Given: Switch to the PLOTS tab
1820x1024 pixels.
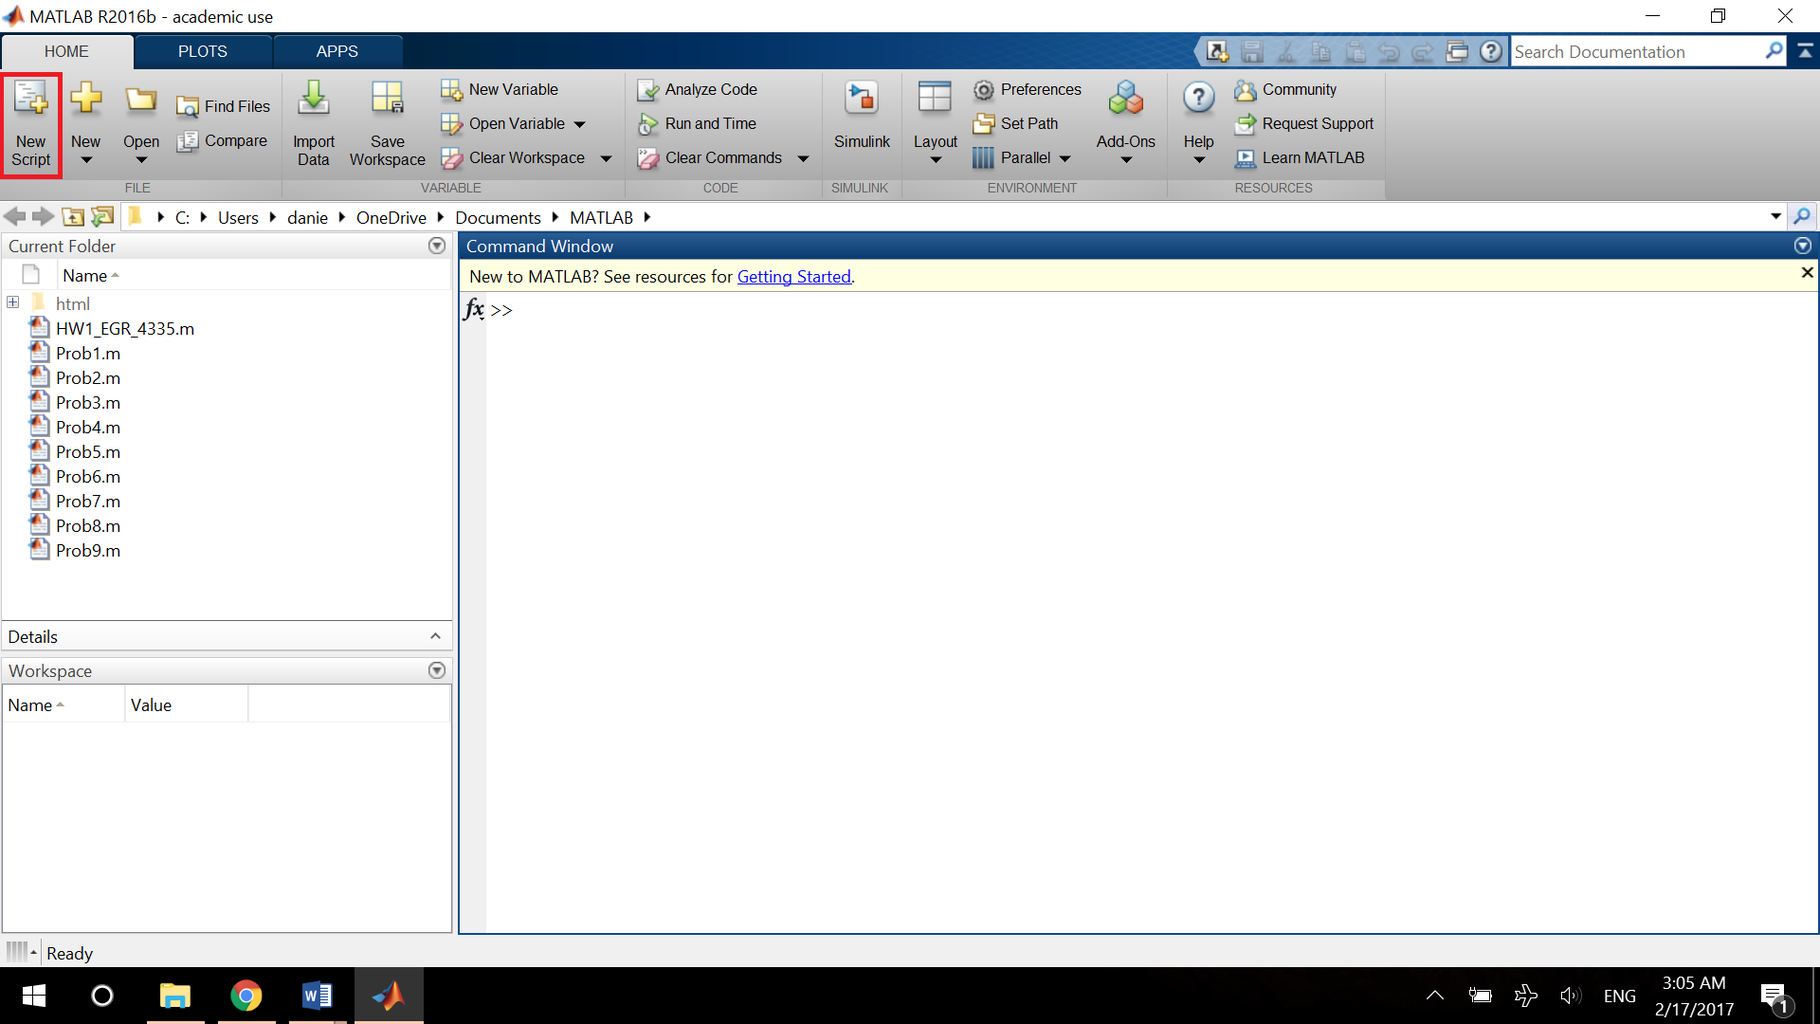Looking at the screenshot, I should coord(202,51).
